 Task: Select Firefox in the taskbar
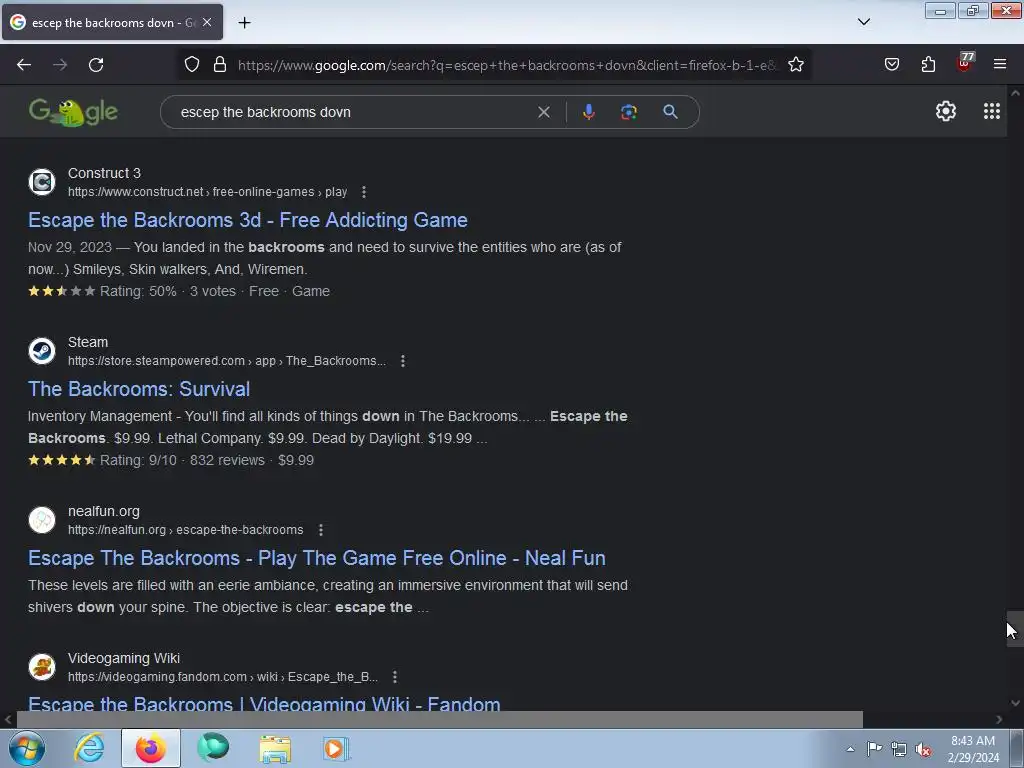(151, 748)
